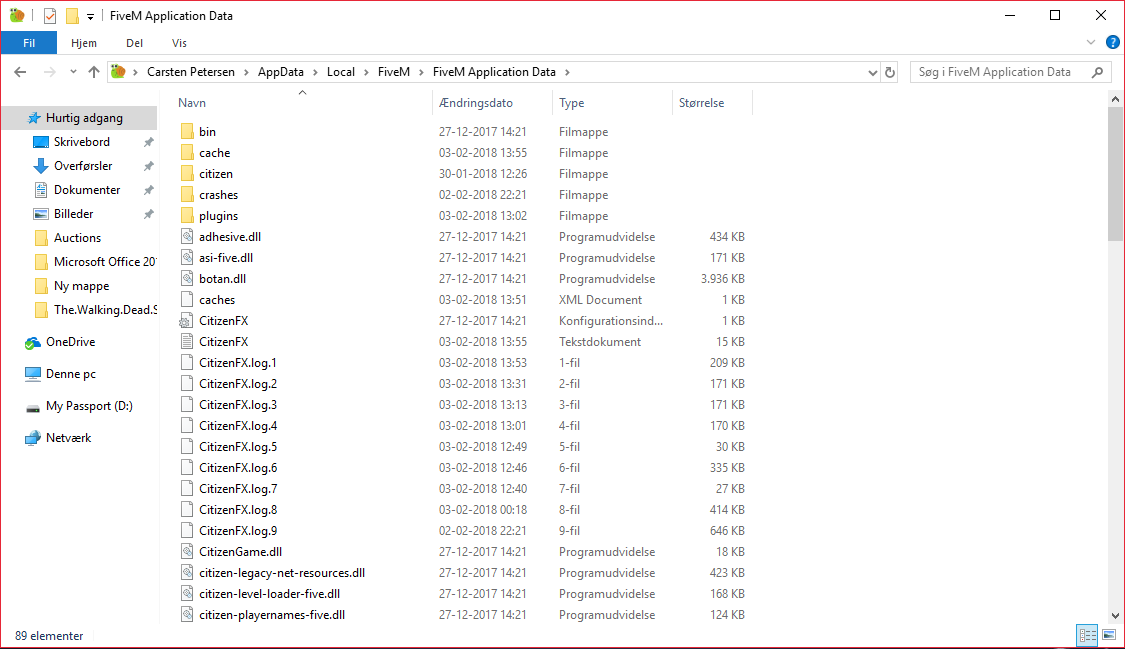Click the Denne pc computer icon
The width and height of the screenshot is (1125, 649).
click(32, 374)
